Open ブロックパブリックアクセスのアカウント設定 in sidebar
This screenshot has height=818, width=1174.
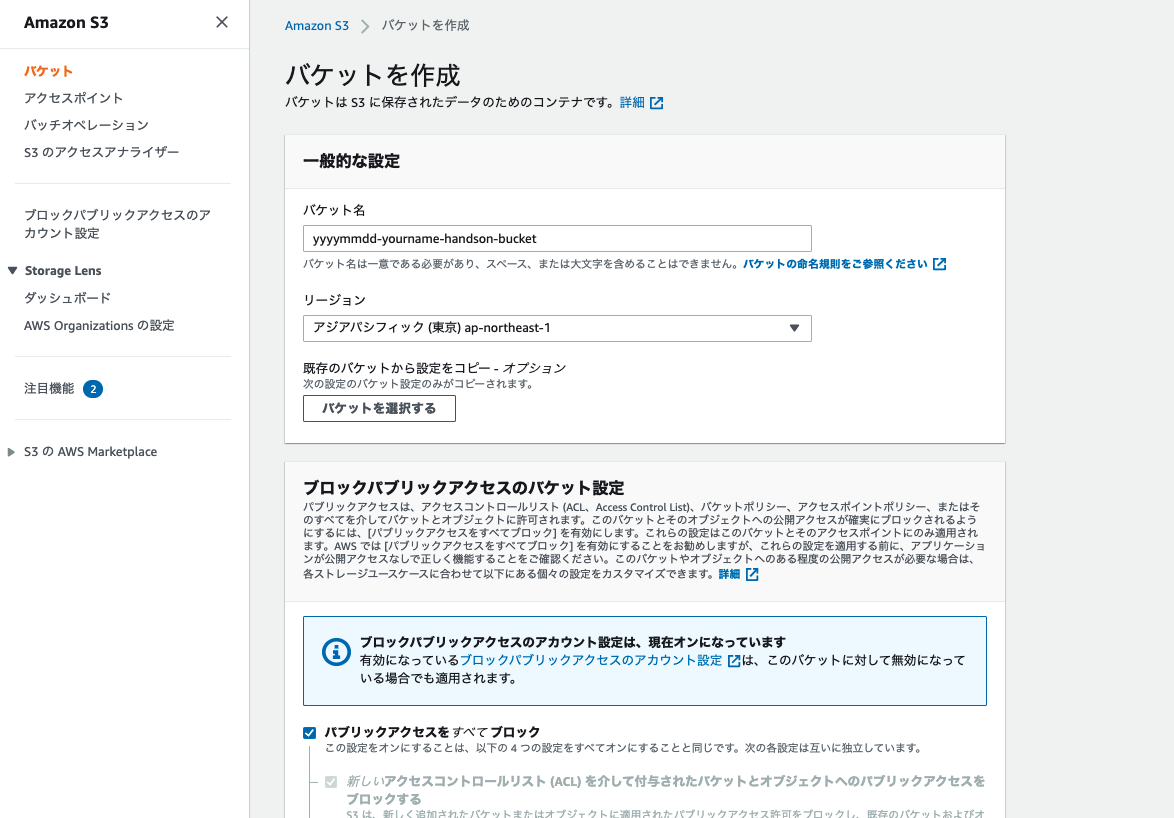pyautogui.click(x=117, y=224)
